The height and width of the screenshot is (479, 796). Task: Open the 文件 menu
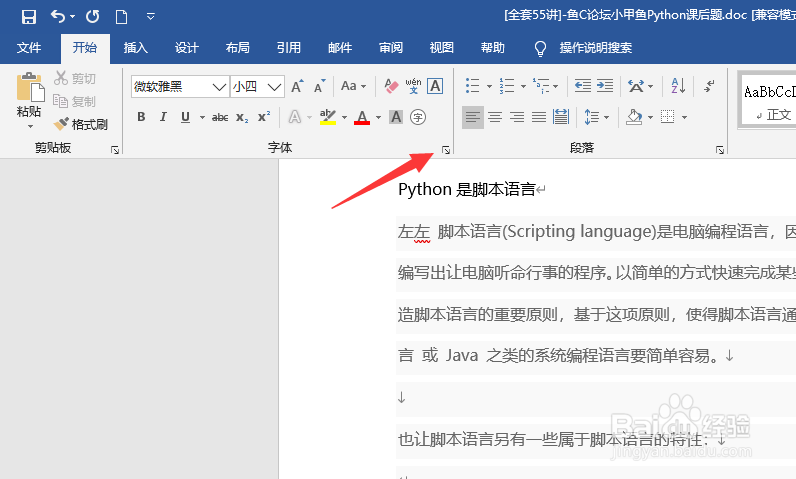pyautogui.click(x=29, y=48)
